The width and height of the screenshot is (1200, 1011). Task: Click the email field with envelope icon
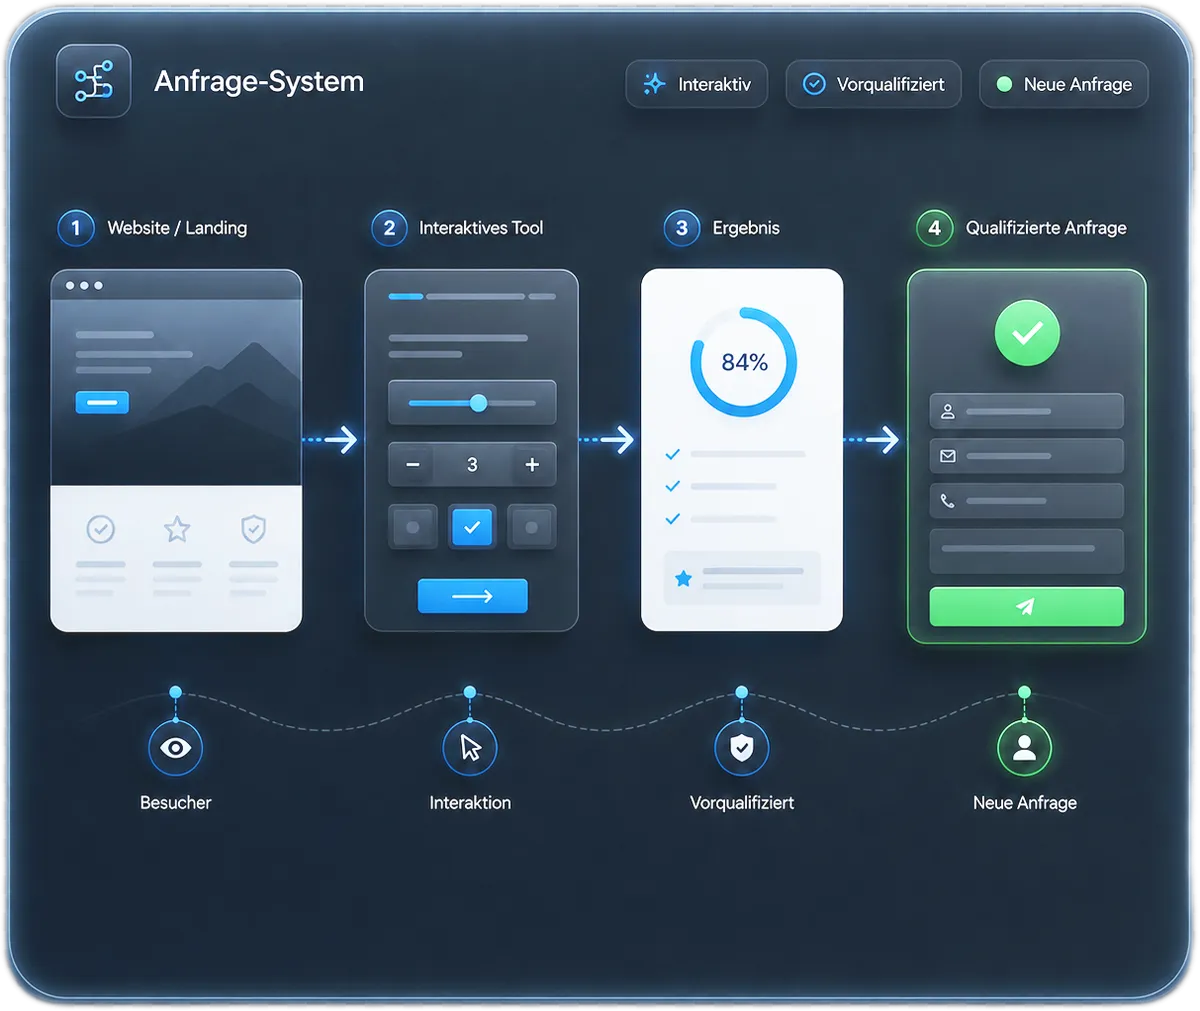click(1026, 456)
